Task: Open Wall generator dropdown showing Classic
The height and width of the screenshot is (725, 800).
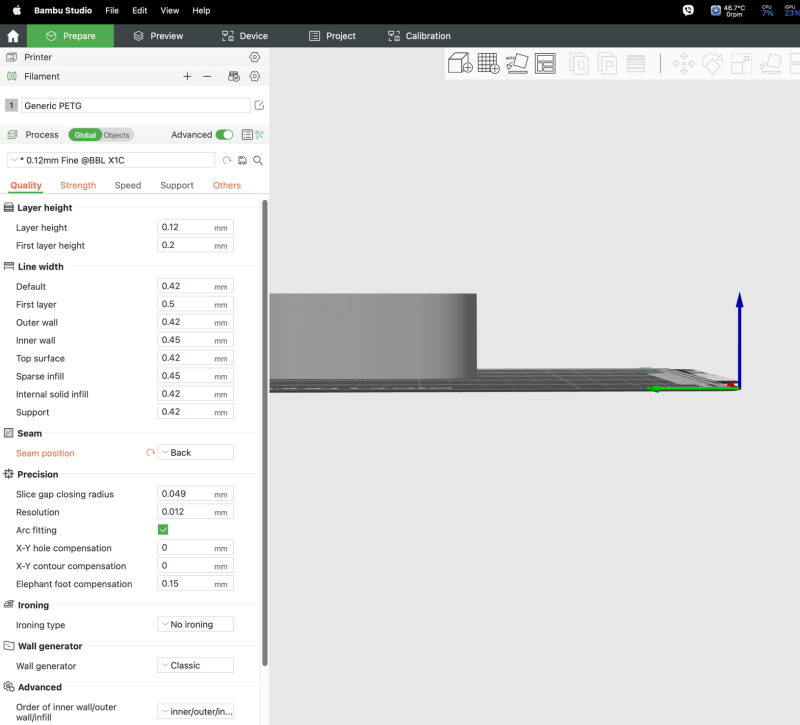Action: tap(195, 665)
